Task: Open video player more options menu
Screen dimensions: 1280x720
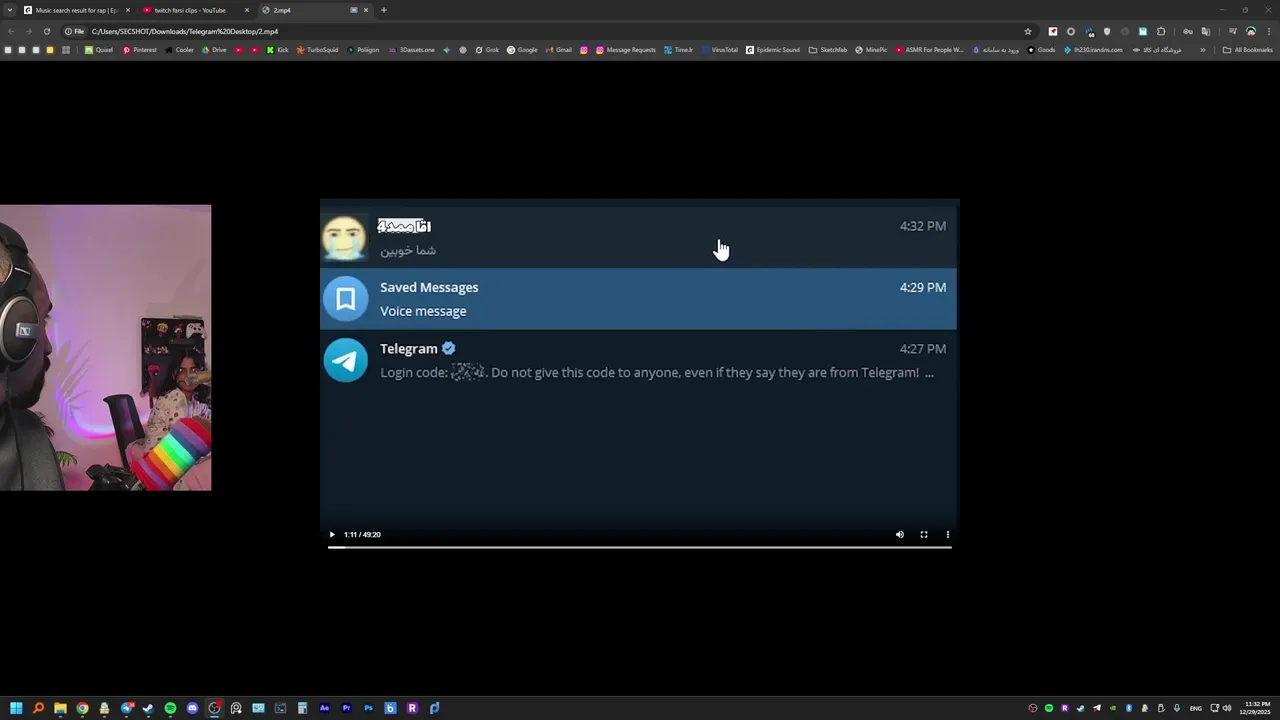Action: click(947, 534)
